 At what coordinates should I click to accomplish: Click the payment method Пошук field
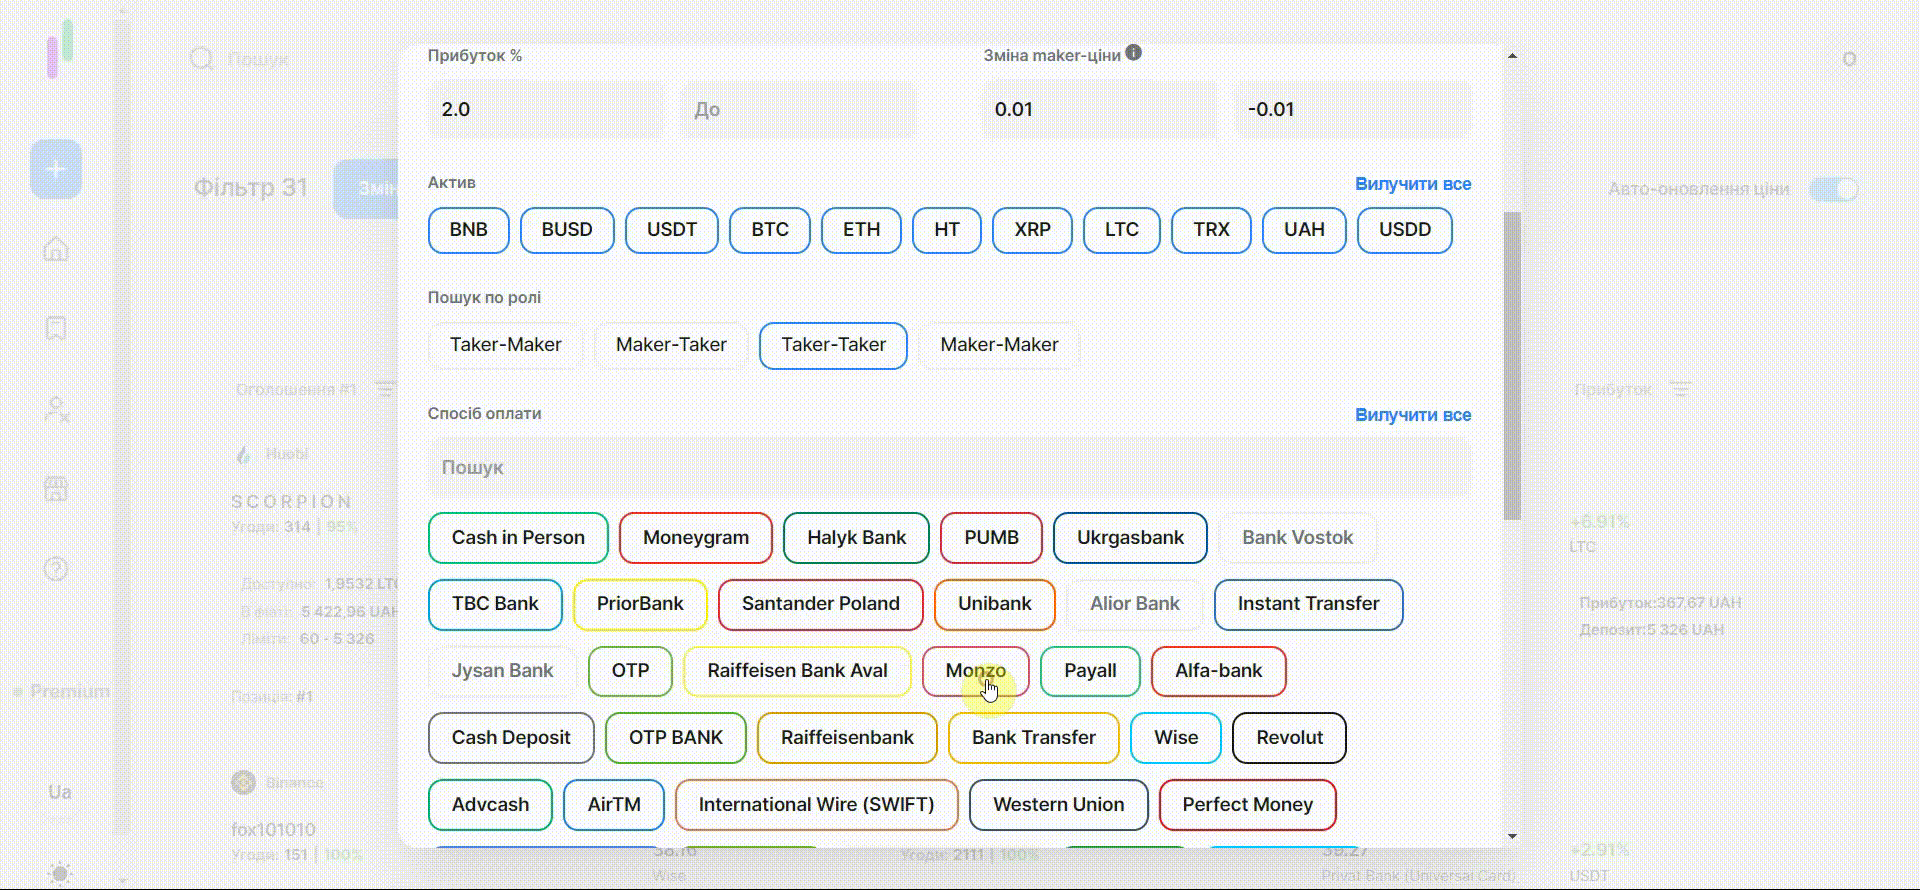tap(949, 467)
